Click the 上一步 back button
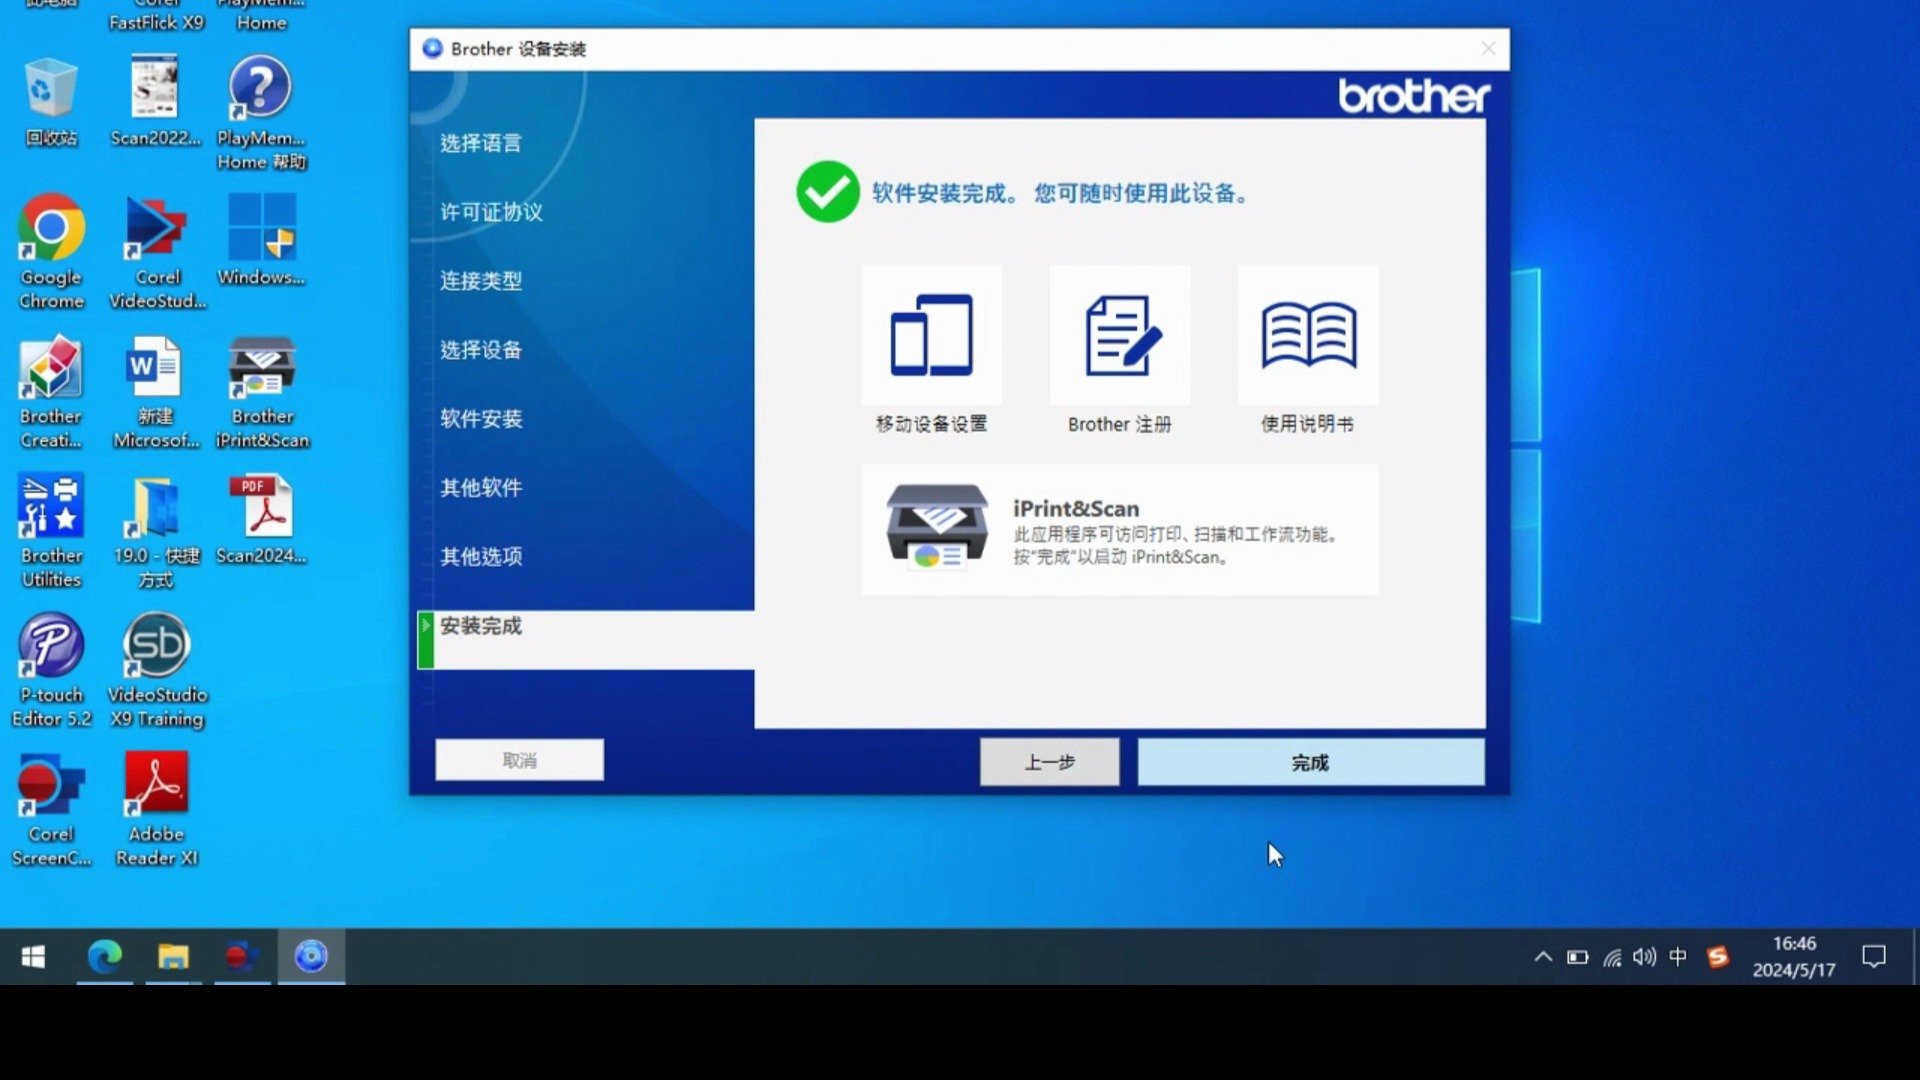1920x1080 pixels. 1049,762
